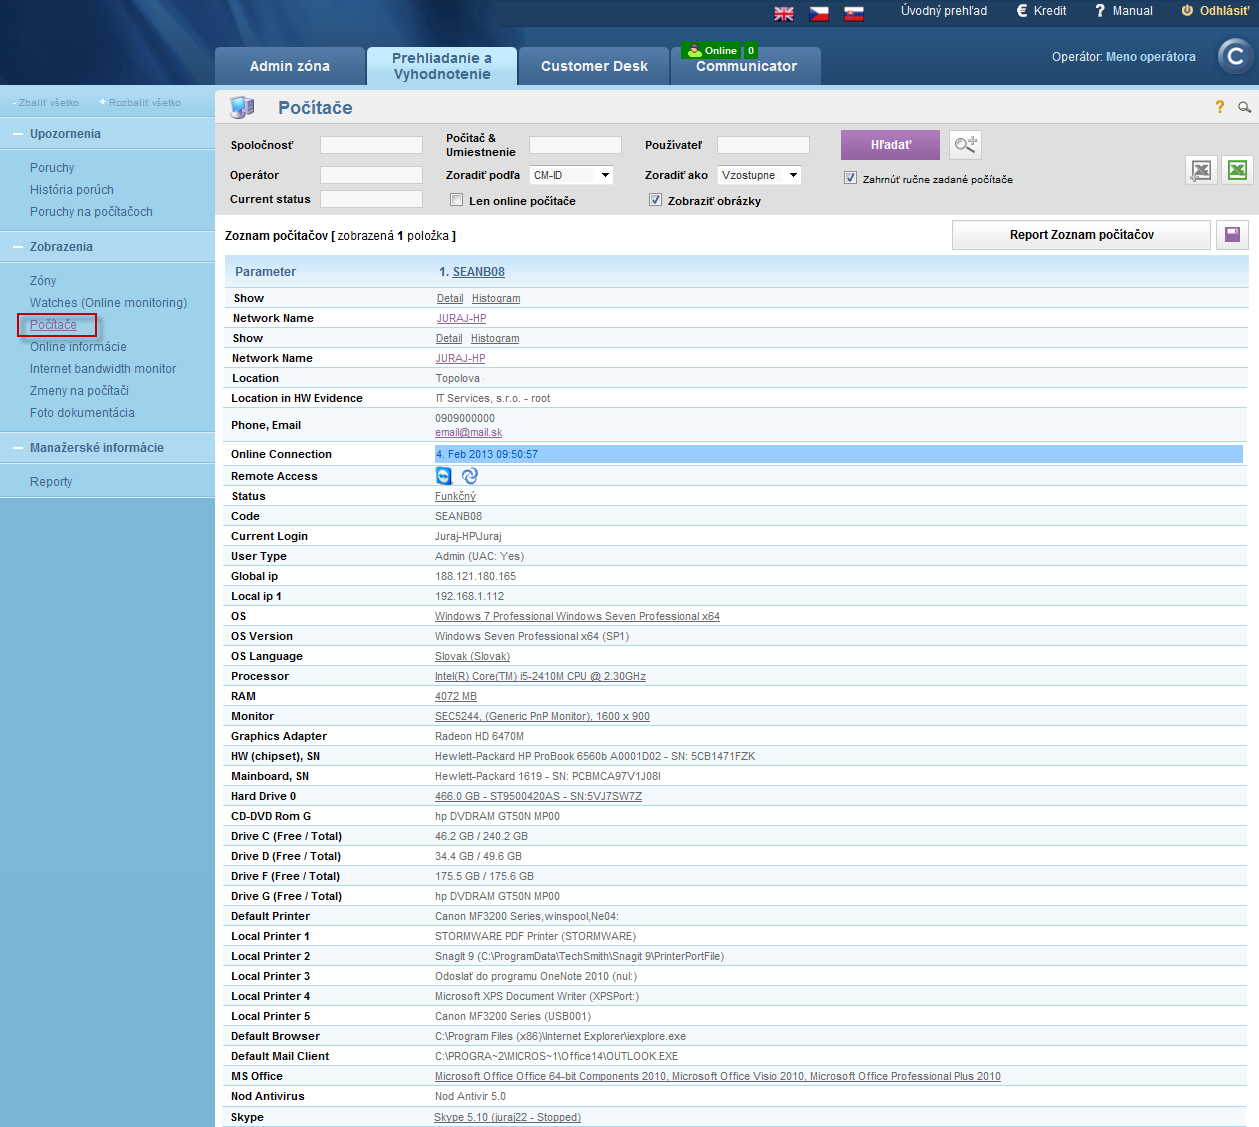The width and height of the screenshot is (1259, 1127).
Task: Open Kredit with the euro icon
Action: coord(1041,11)
